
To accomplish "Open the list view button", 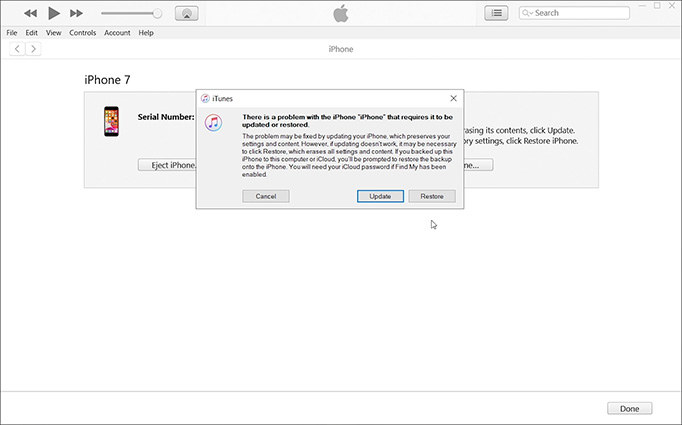I will click(x=496, y=13).
